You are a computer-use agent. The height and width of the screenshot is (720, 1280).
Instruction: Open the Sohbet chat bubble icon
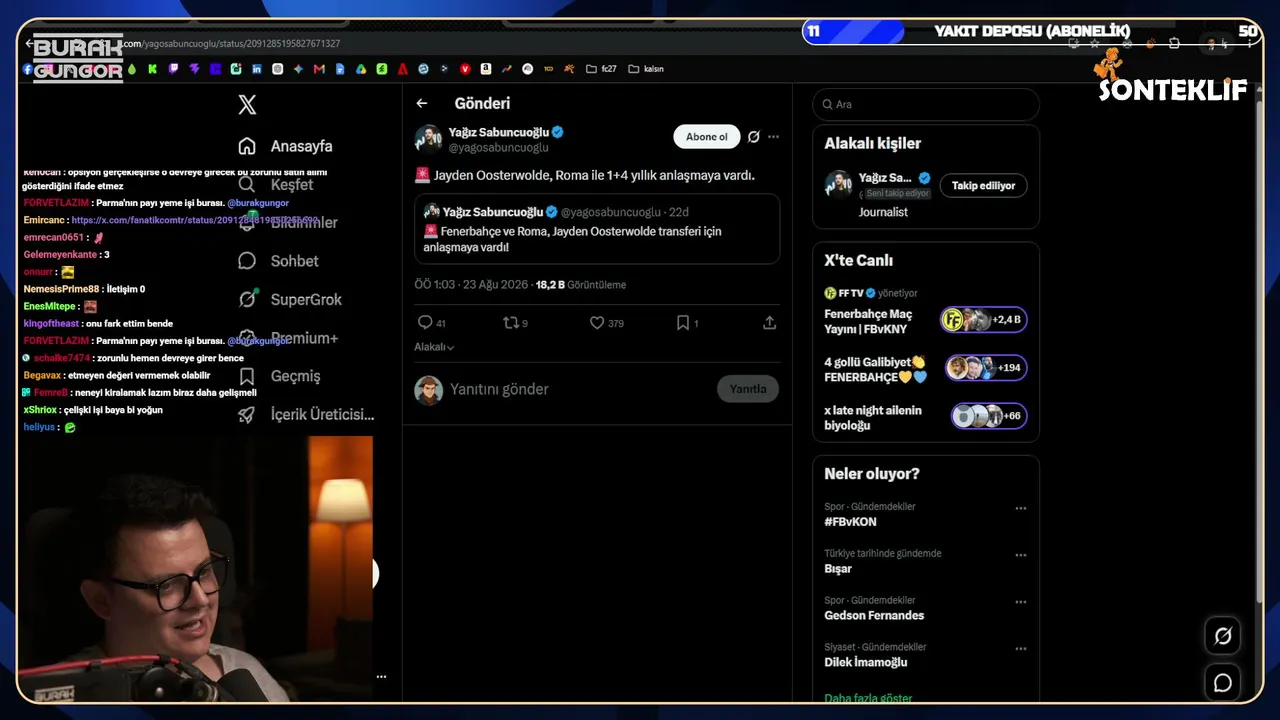(x=247, y=261)
